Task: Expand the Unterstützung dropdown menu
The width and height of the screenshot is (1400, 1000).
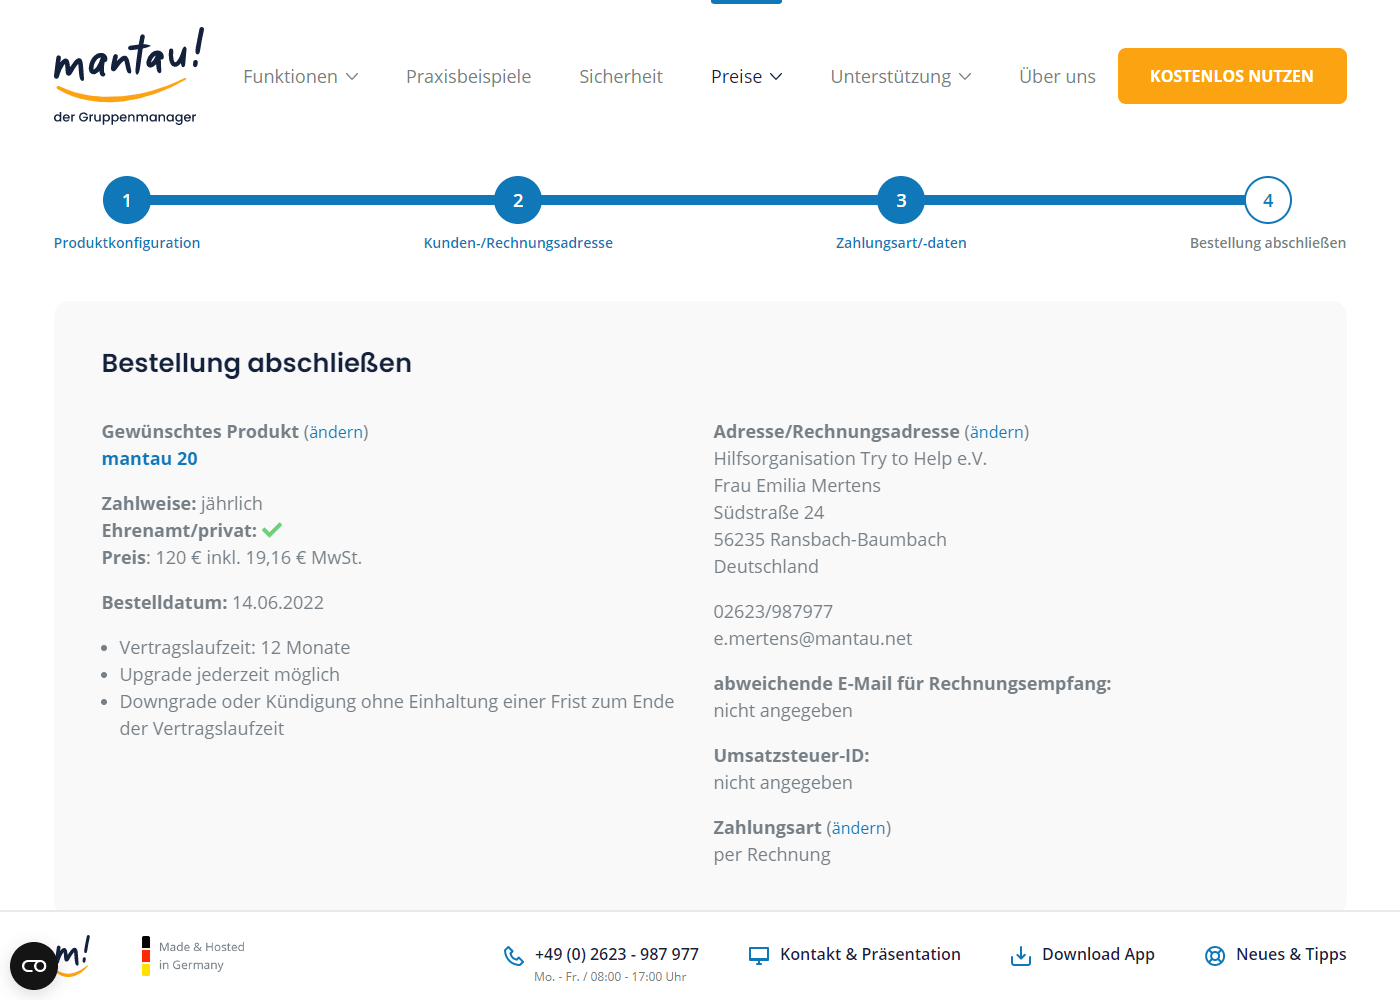Action: pos(901,76)
